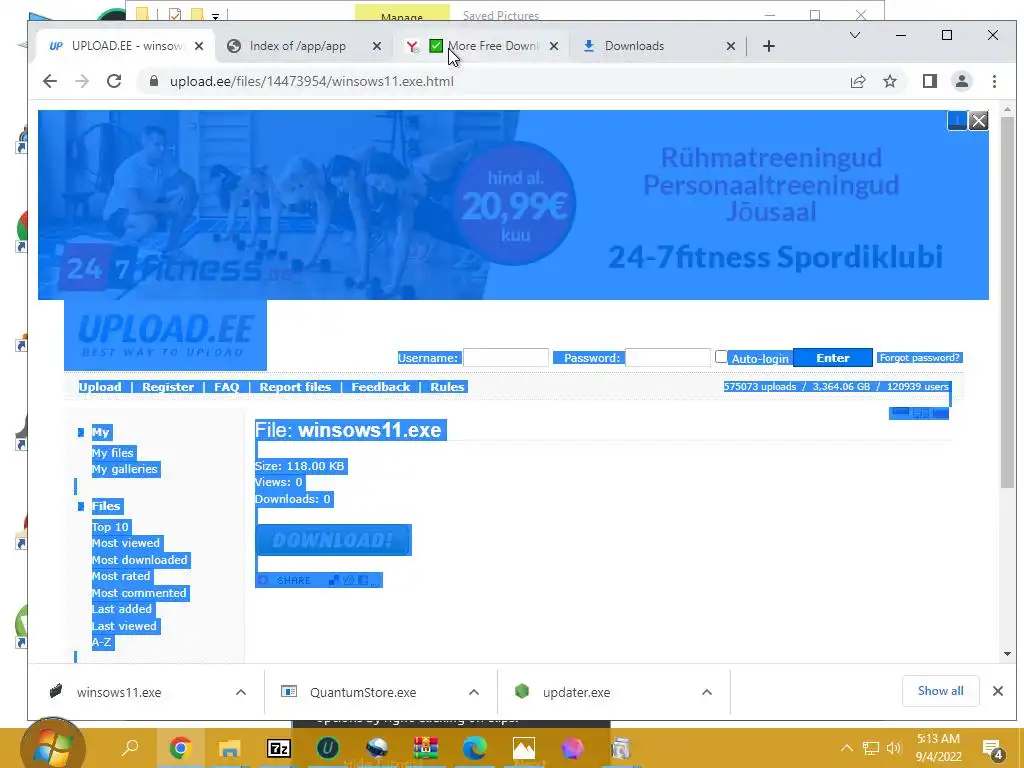Open Forgot password link
This screenshot has height=768, width=1024.
(x=920, y=358)
